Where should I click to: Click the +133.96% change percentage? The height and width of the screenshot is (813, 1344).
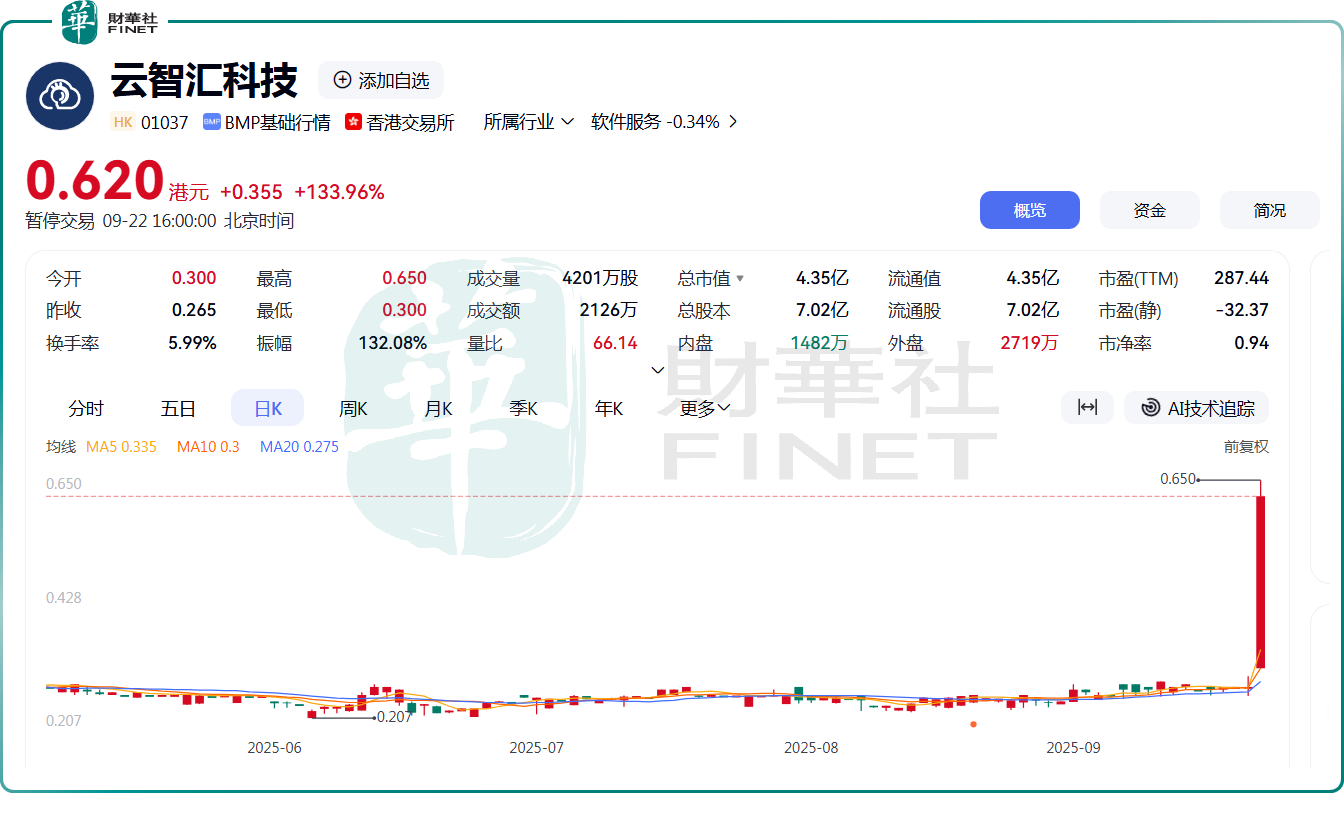(x=339, y=192)
